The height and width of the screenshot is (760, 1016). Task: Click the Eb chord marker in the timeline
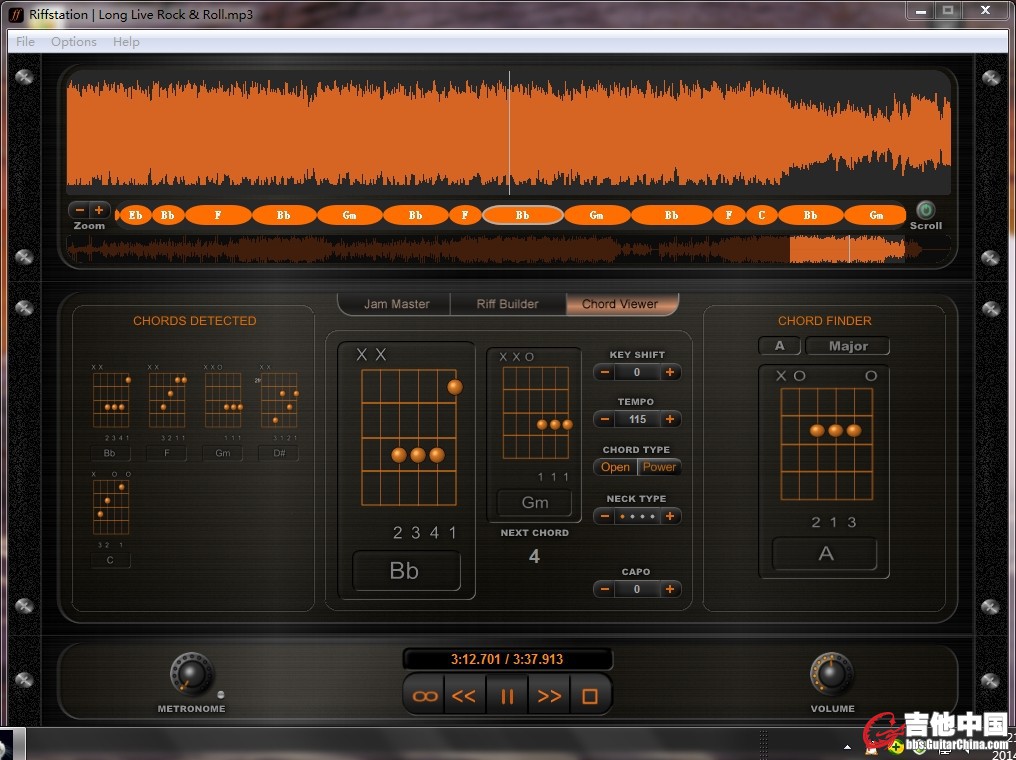pyautogui.click(x=135, y=215)
